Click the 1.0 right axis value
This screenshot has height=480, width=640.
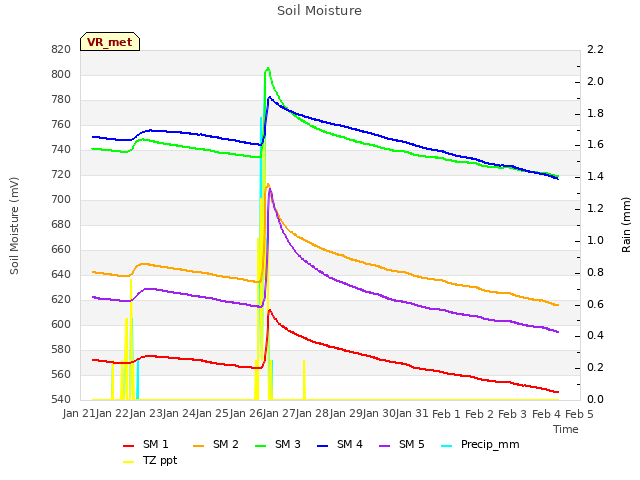pos(595,240)
